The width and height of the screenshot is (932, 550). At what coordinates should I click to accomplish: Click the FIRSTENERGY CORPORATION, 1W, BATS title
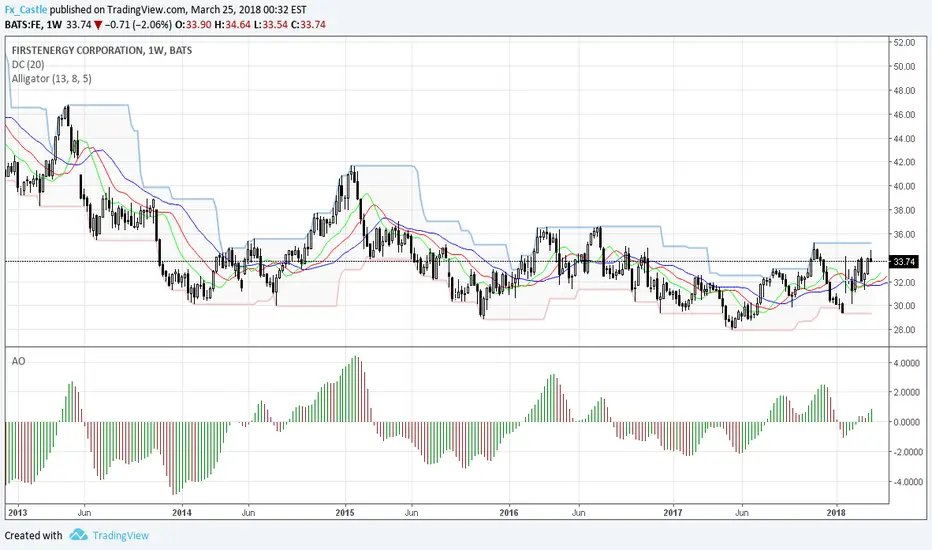point(102,51)
